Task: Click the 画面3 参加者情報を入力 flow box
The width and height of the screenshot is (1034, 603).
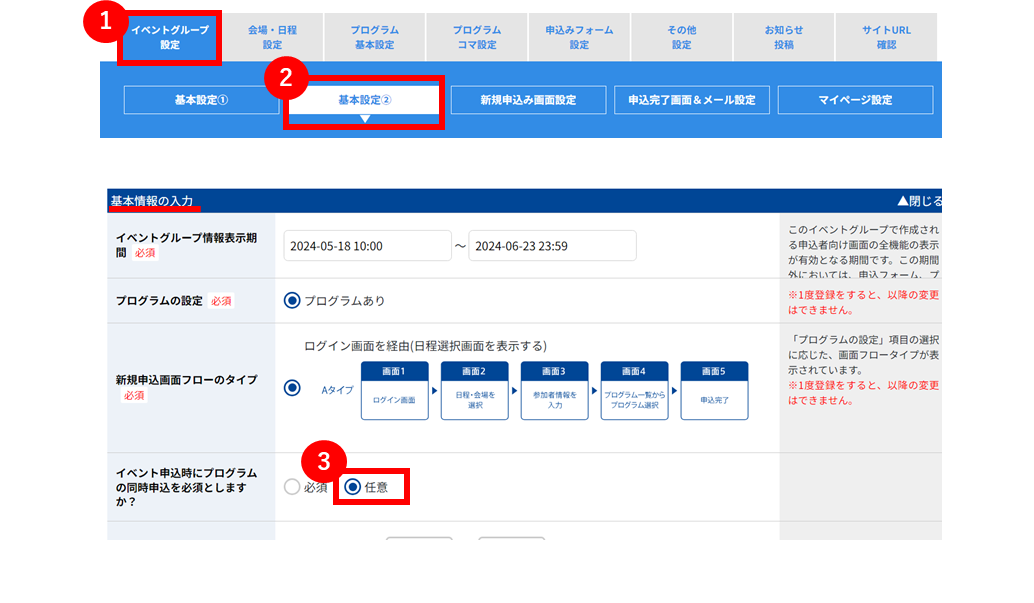Action: click(x=555, y=391)
